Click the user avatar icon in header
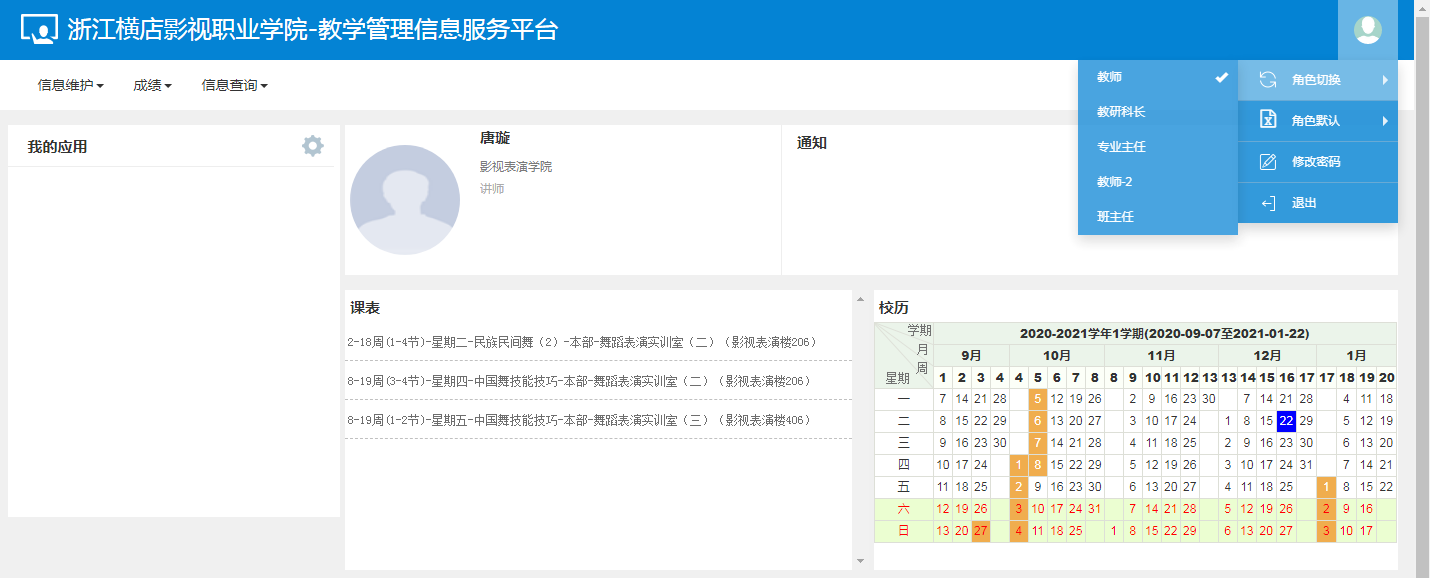This screenshot has height=578, width=1430. [1367, 30]
